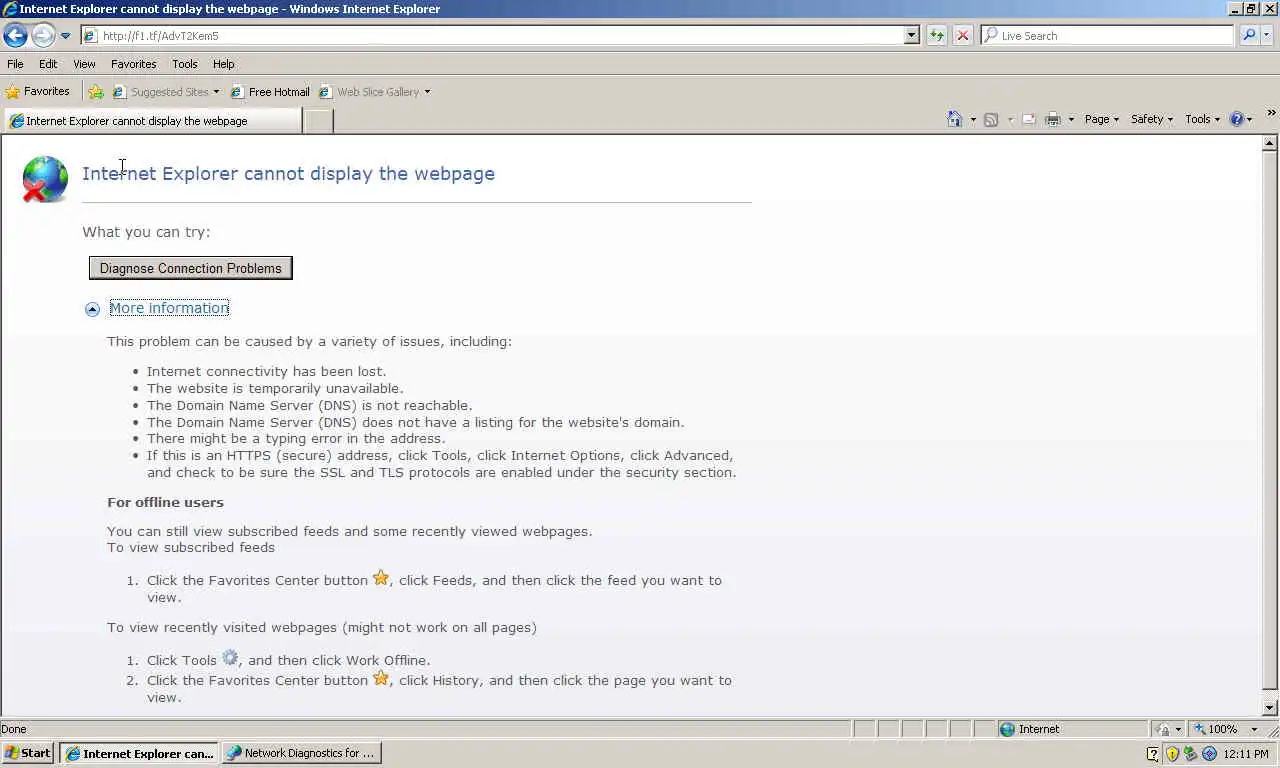
Task: Click the Favorites Center star near History
Action: click(x=381, y=678)
